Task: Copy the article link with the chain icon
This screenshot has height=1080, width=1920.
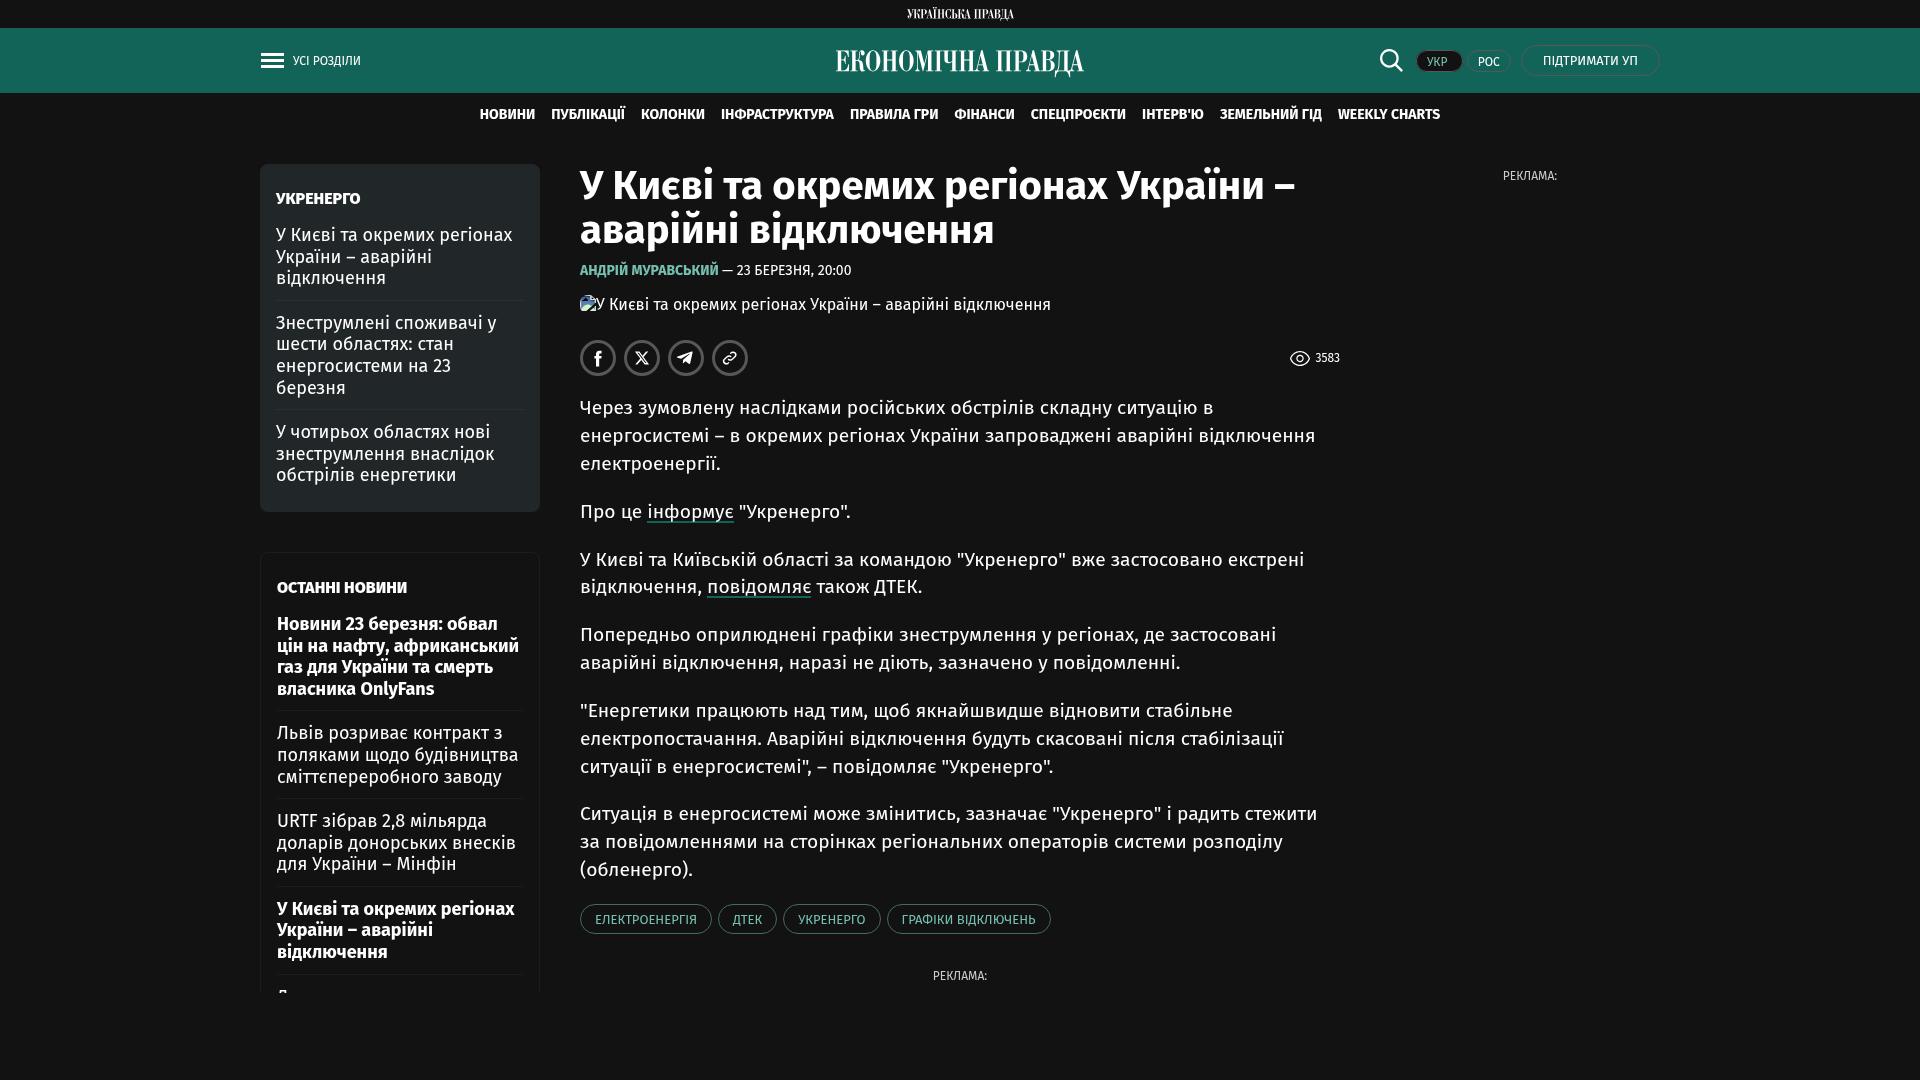Action: pyautogui.click(x=730, y=358)
